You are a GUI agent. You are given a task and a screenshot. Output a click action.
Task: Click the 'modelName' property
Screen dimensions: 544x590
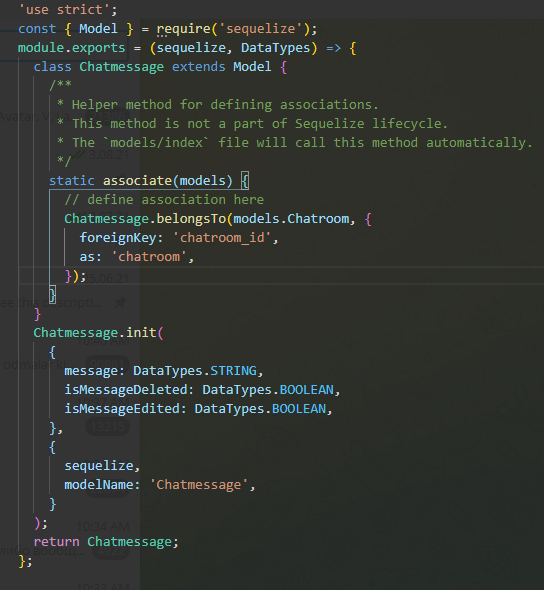click(x=99, y=485)
